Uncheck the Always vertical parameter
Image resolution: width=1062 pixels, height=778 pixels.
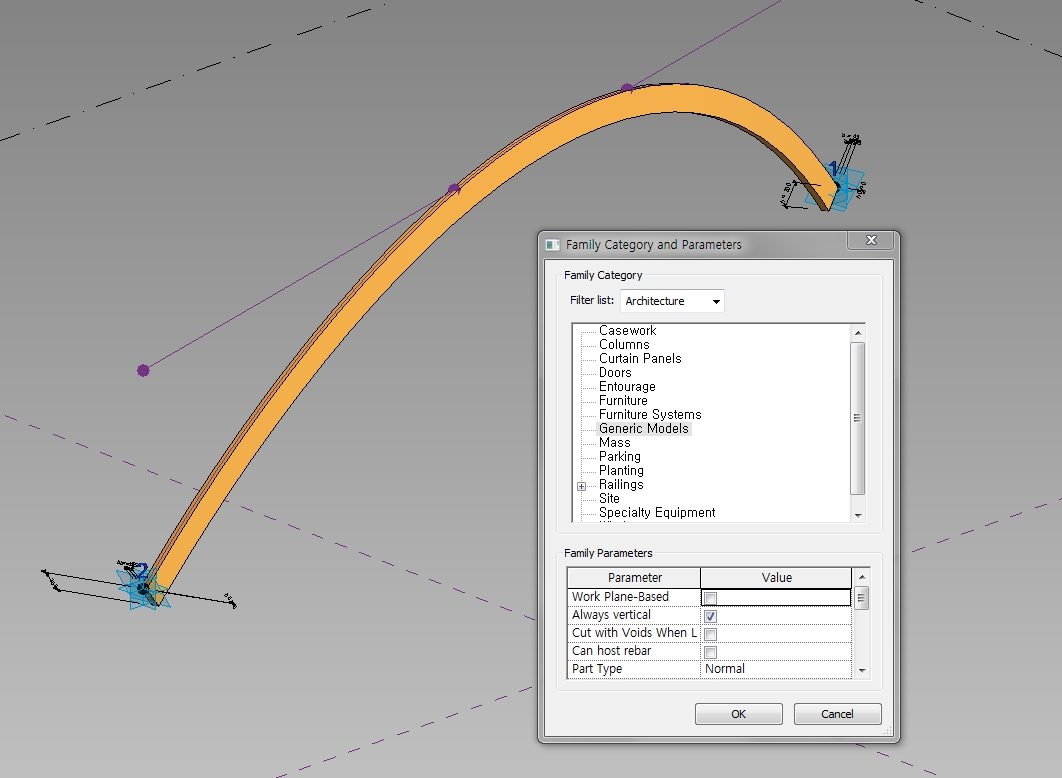click(x=709, y=615)
